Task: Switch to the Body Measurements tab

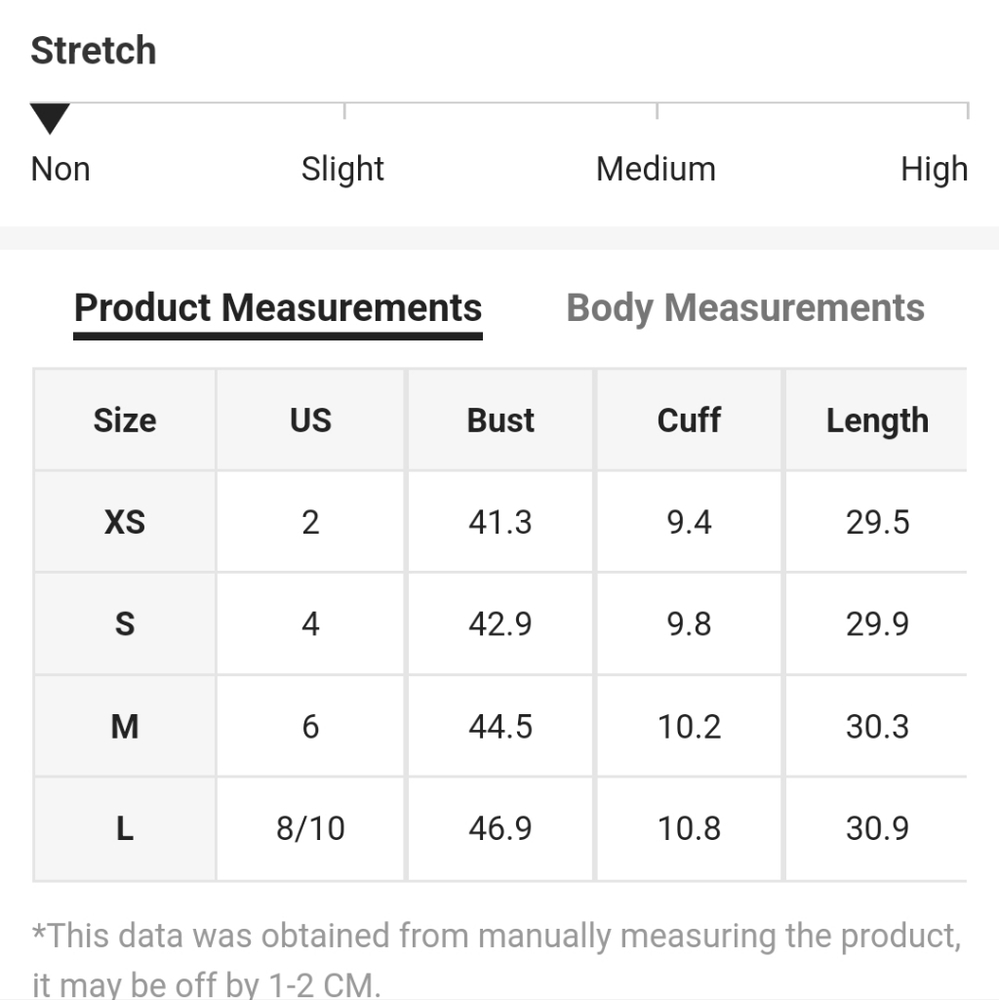Action: [745, 308]
